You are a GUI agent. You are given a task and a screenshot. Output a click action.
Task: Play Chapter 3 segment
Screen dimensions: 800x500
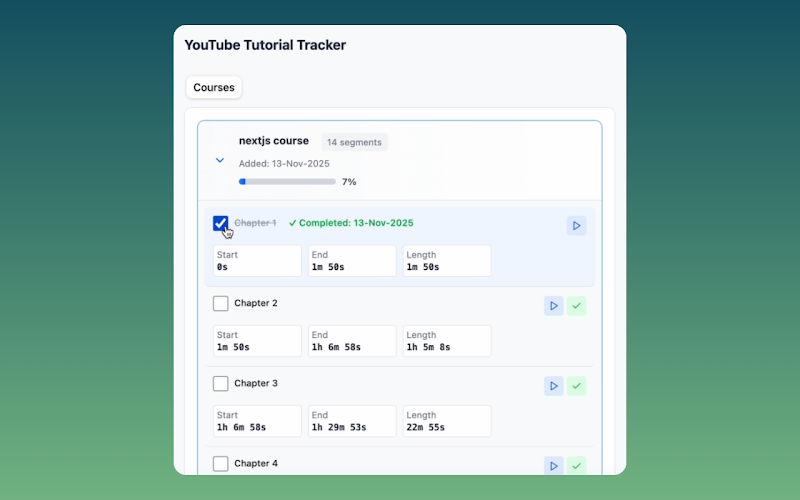(554, 386)
